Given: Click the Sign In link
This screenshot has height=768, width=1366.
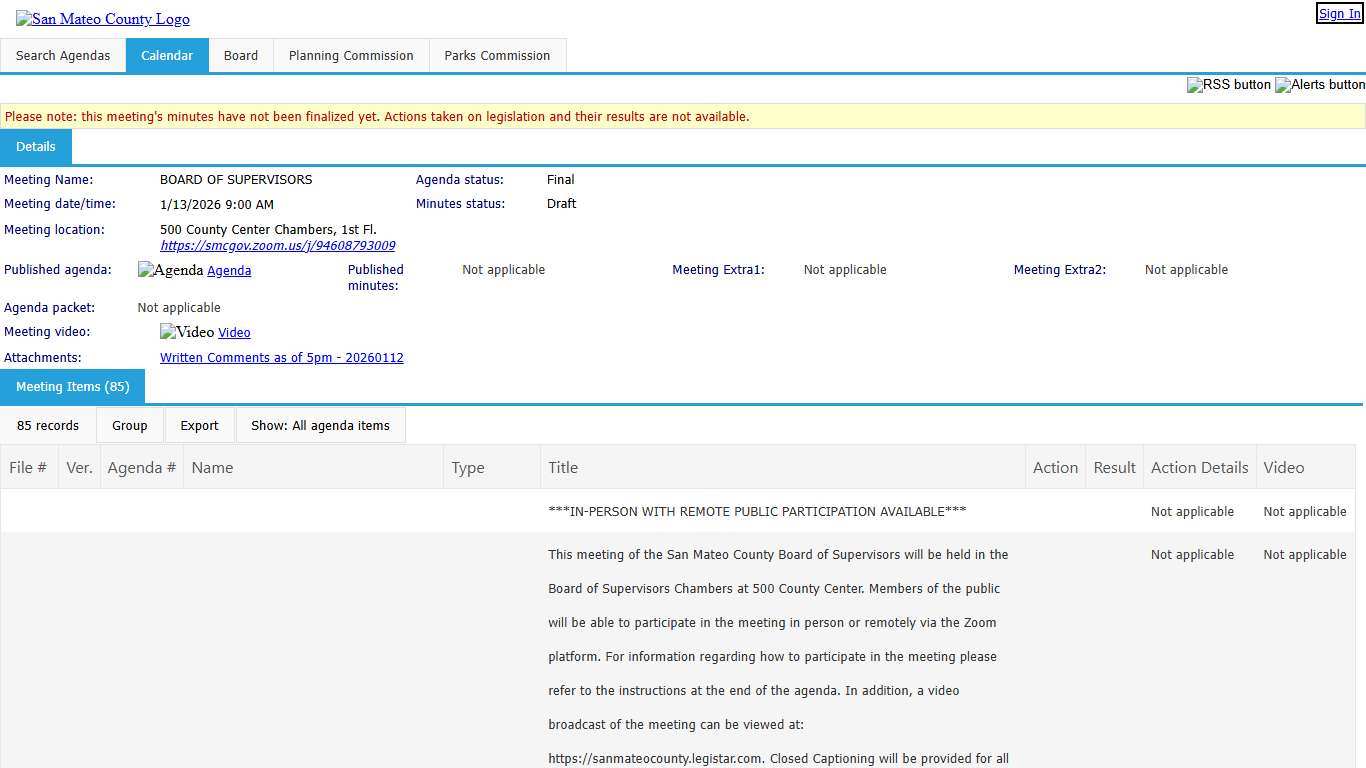Looking at the screenshot, I should coord(1339,14).
